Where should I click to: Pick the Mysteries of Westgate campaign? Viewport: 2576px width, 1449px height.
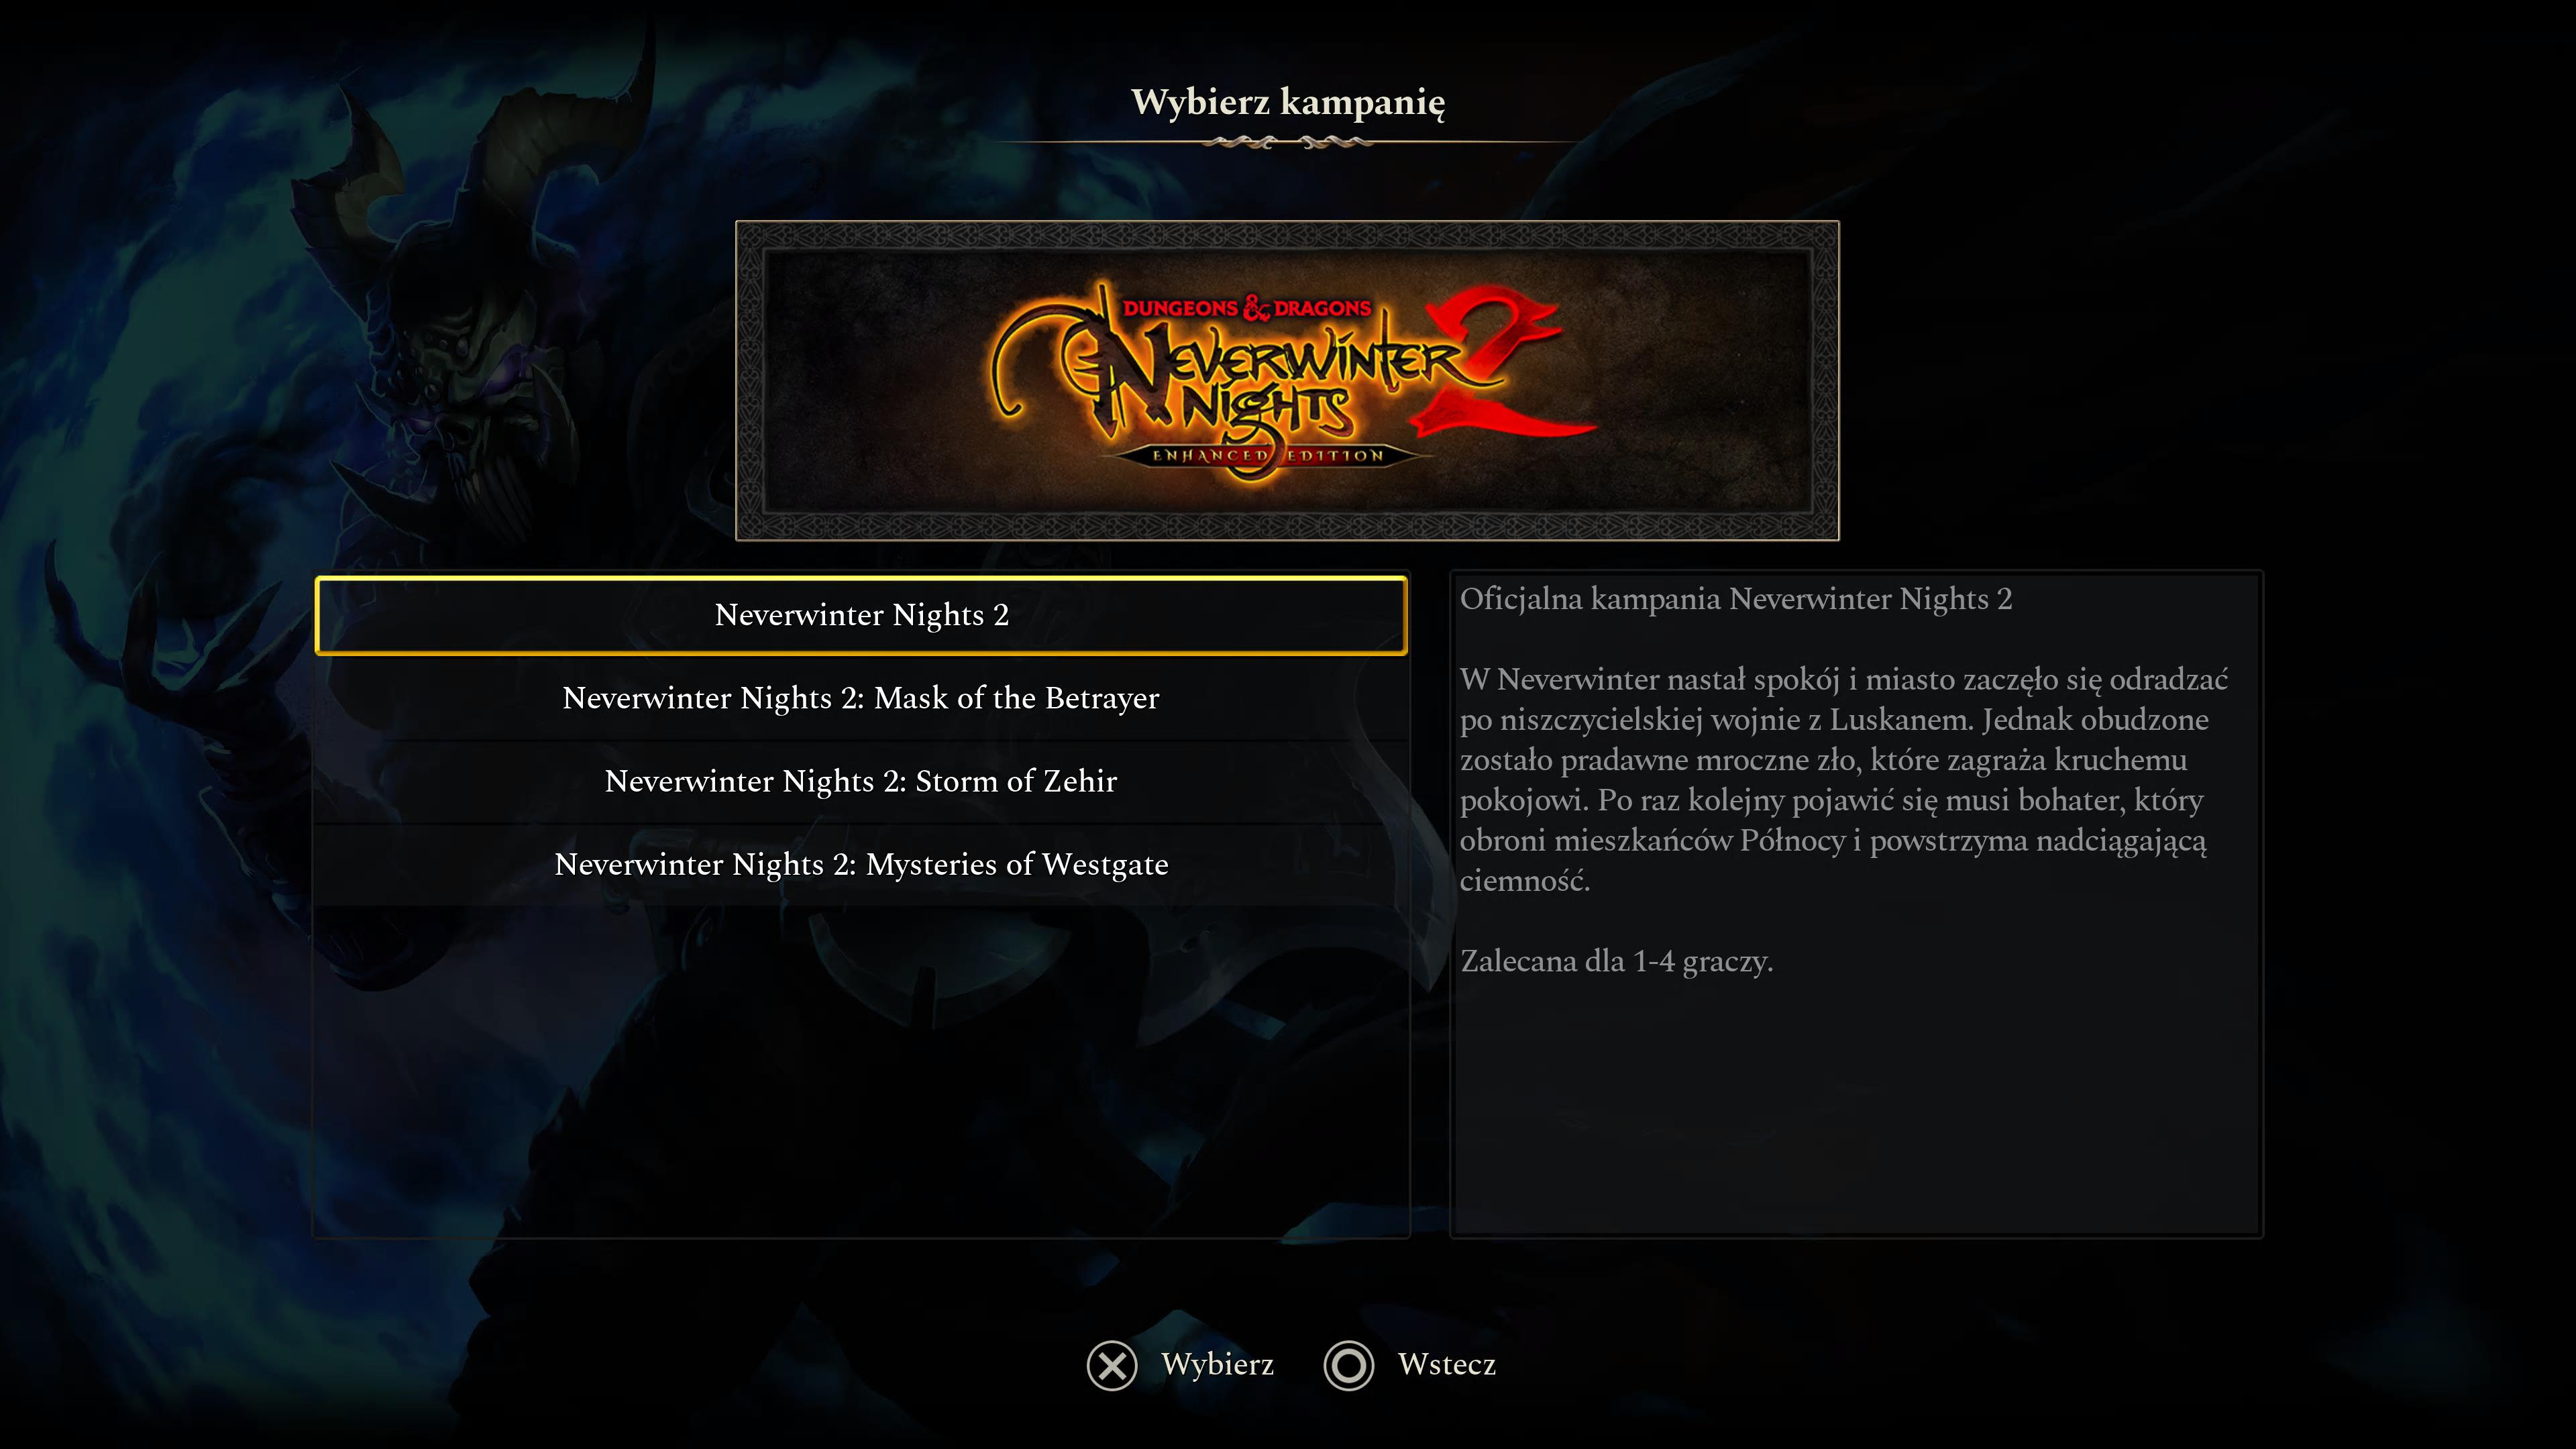(x=861, y=864)
